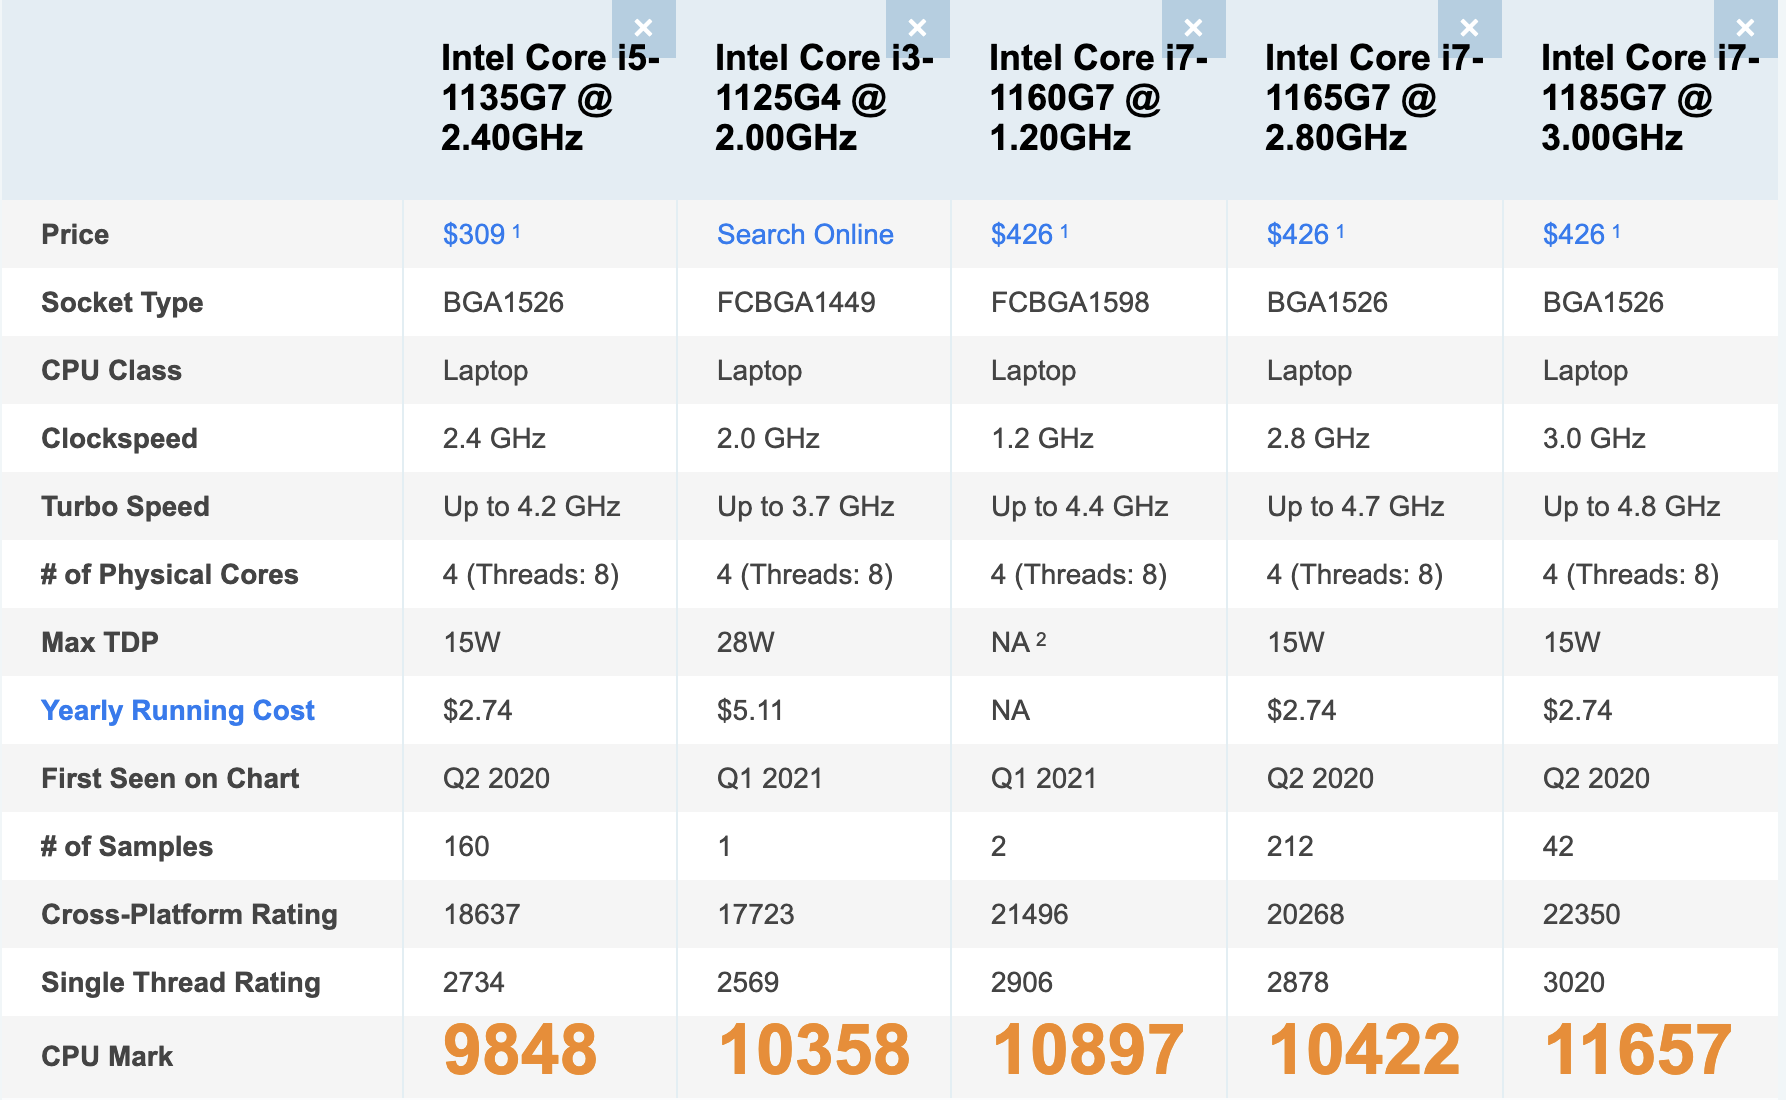The width and height of the screenshot is (1786, 1100).
Task: Open the i7-1185G7 $426 price link
Action: click(1574, 234)
